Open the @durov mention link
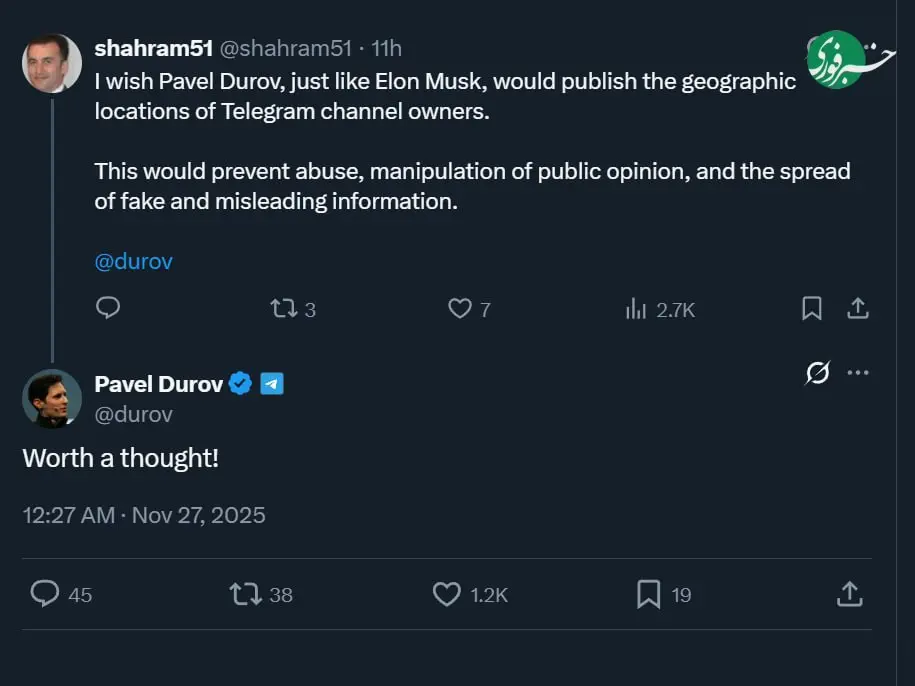 tap(134, 261)
